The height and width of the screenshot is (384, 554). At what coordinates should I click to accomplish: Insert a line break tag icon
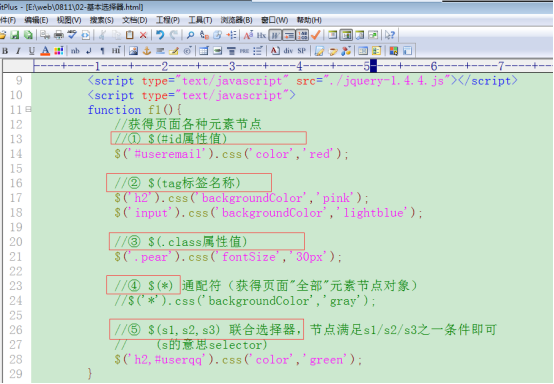(89, 51)
